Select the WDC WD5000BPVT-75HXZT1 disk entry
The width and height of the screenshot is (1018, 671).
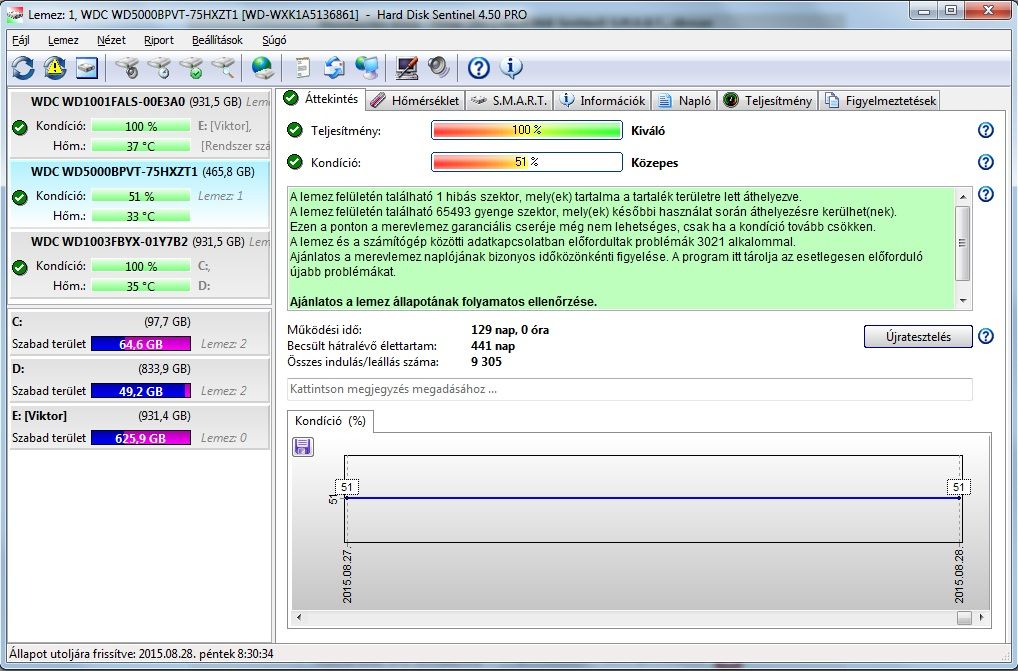pos(140,194)
